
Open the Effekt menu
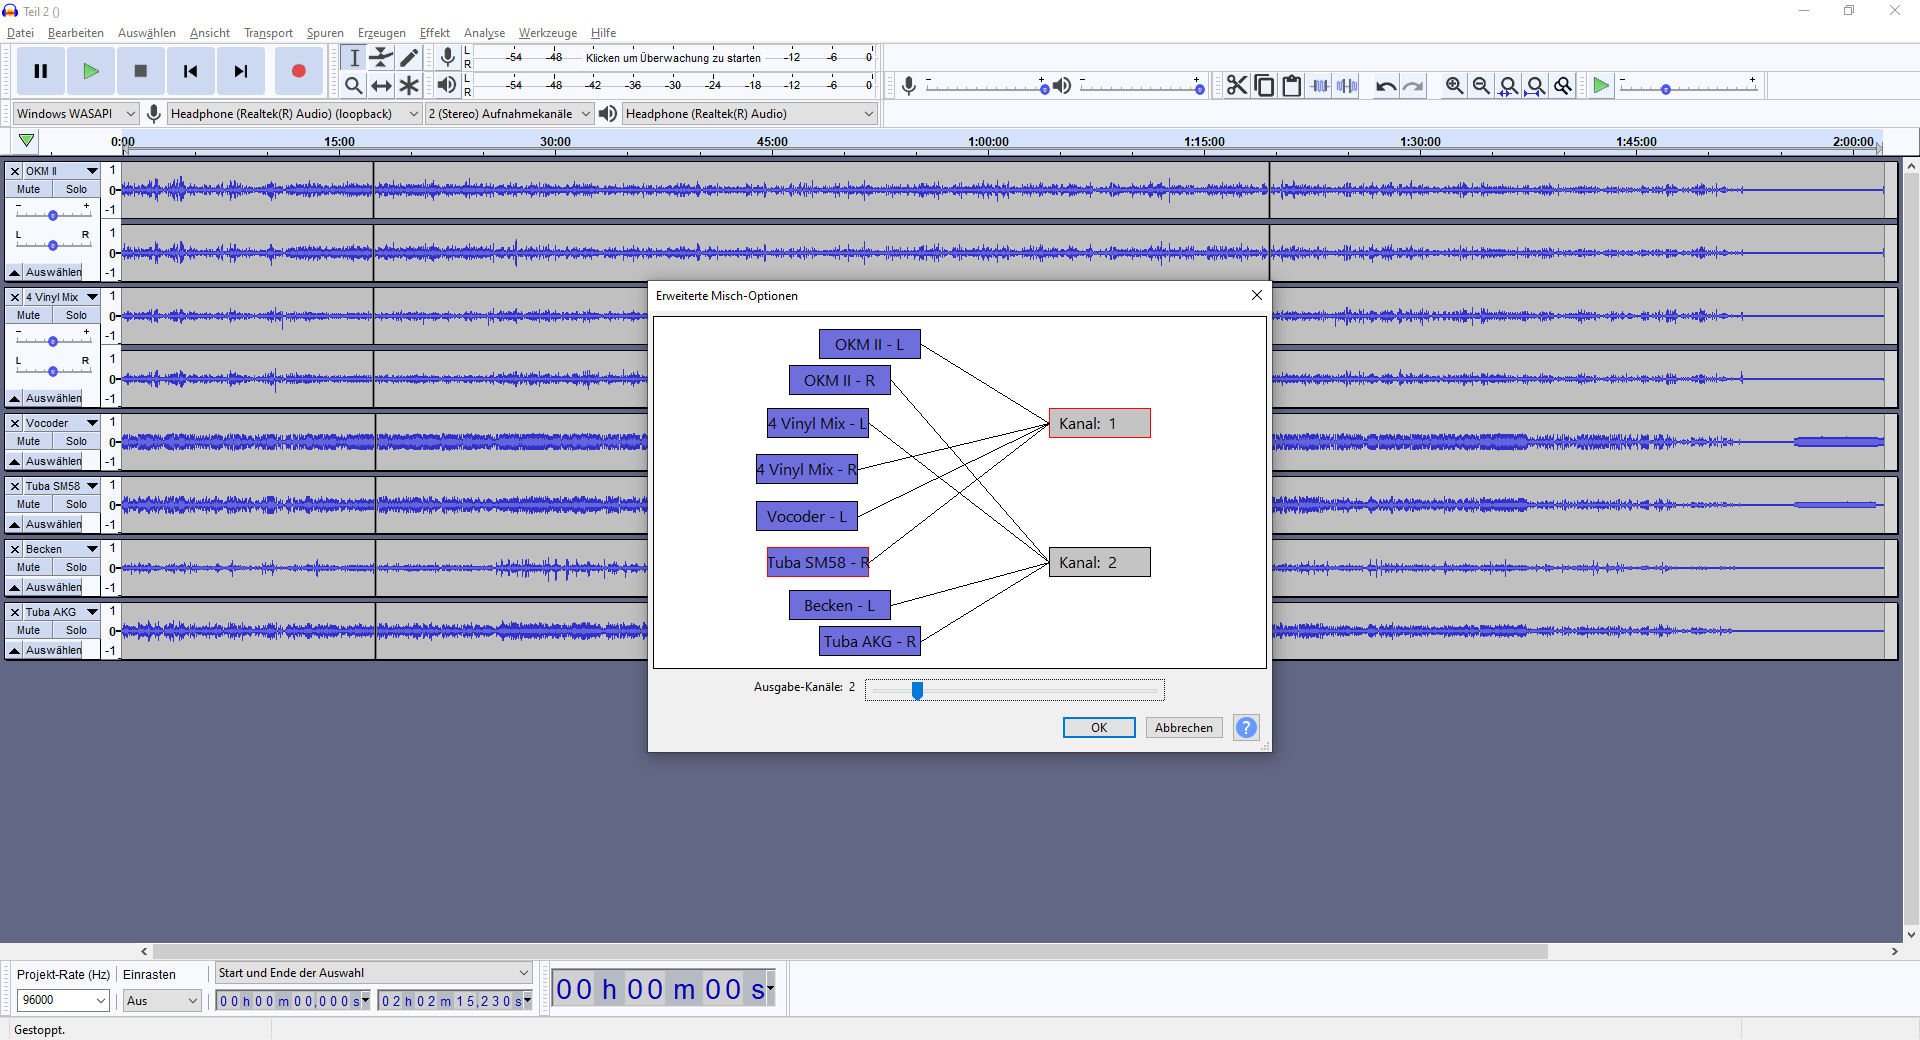tap(434, 33)
